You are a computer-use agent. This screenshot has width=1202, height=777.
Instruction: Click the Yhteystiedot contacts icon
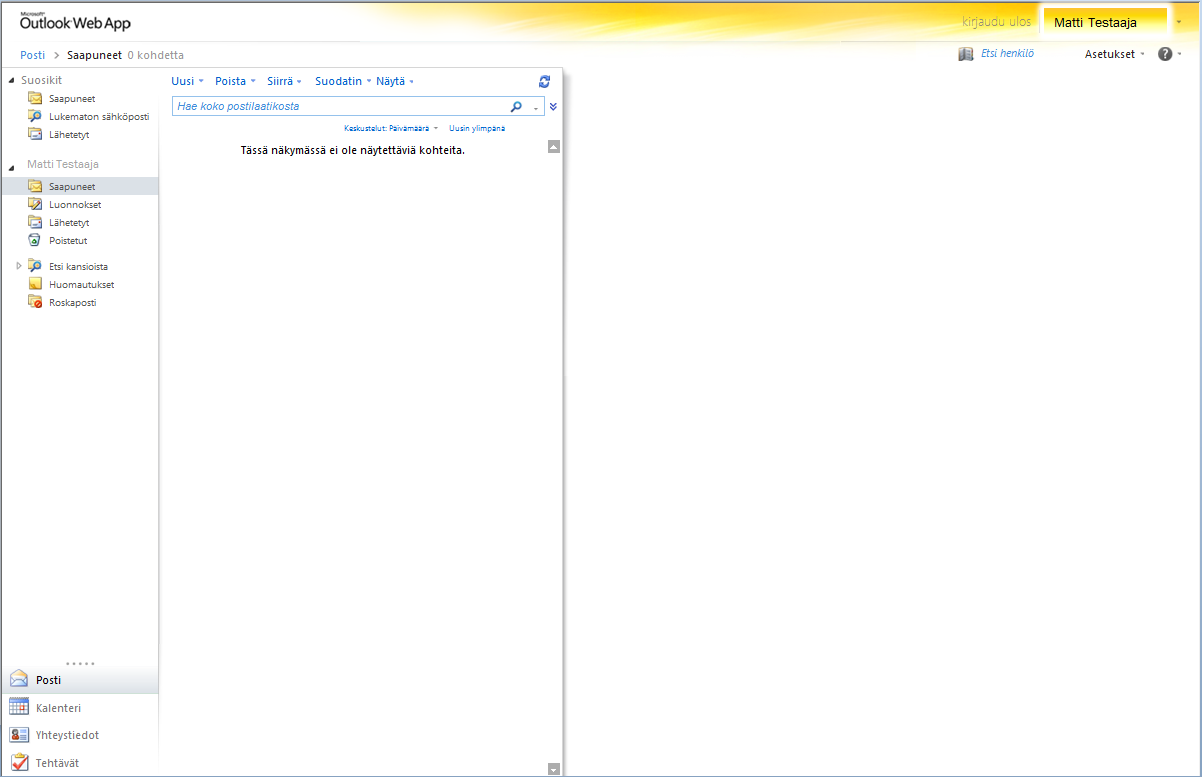[19, 735]
